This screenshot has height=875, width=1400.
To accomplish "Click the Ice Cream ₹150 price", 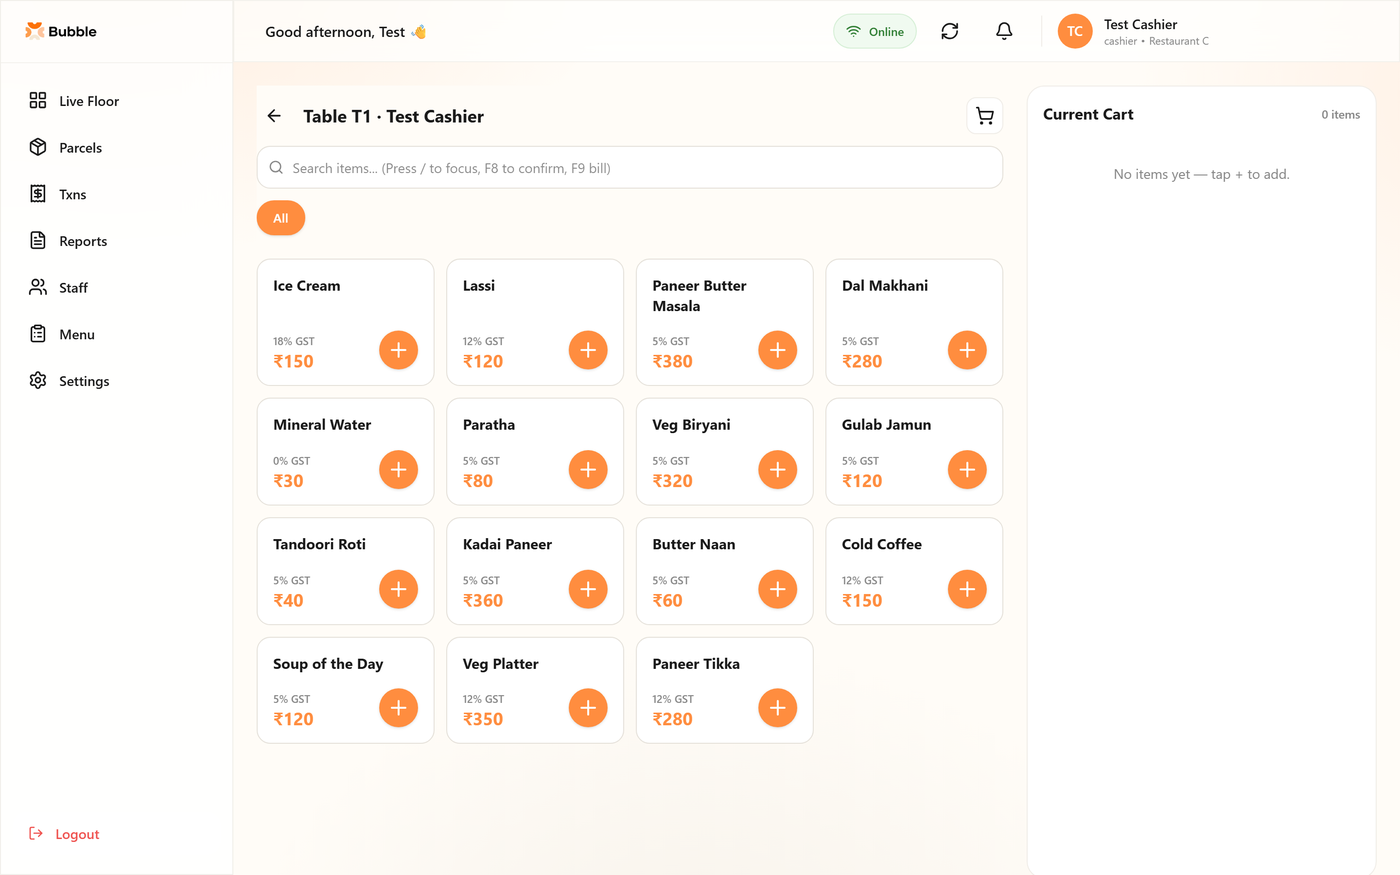I will pos(293,361).
